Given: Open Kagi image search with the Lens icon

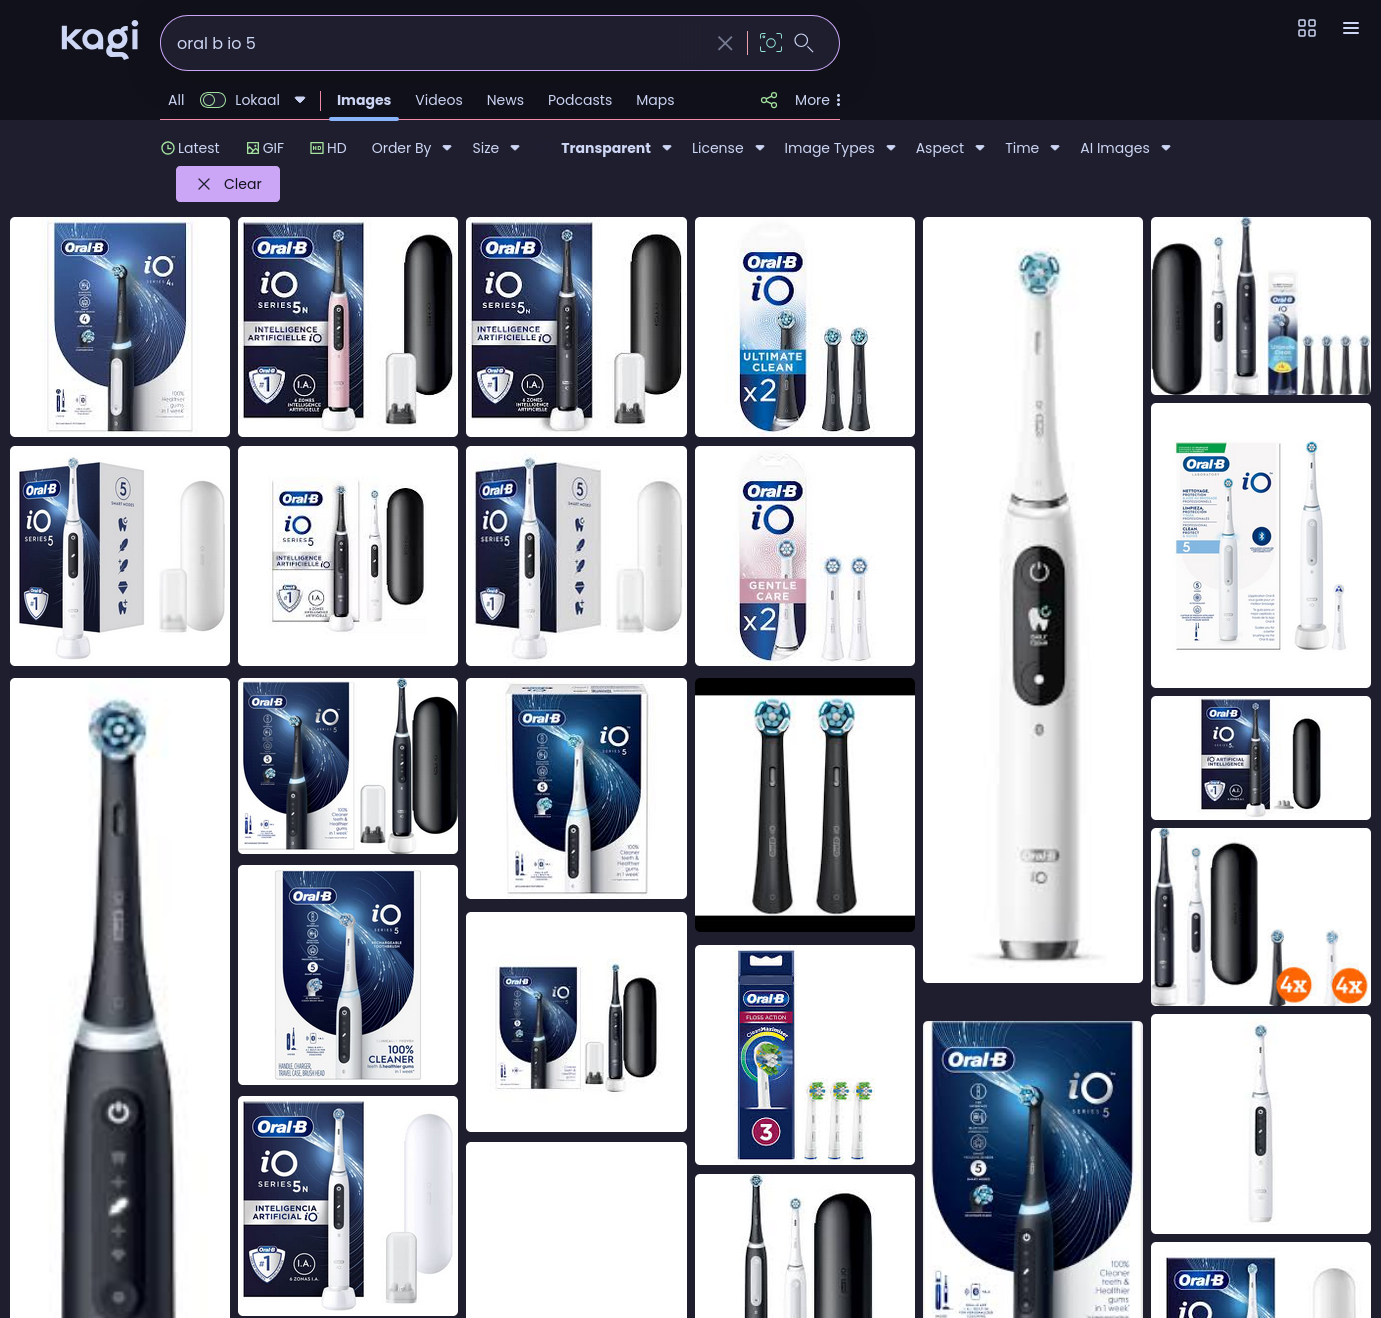Looking at the screenshot, I should click(770, 43).
